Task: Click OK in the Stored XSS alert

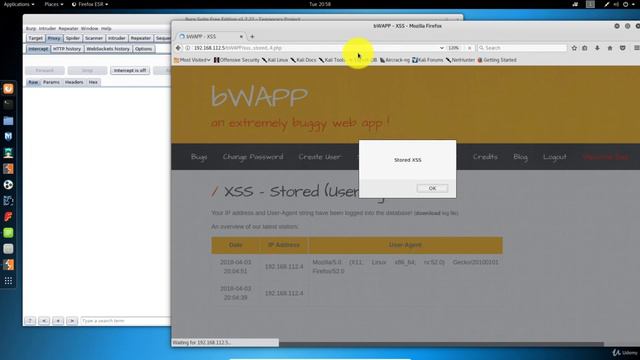Action: click(432, 188)
